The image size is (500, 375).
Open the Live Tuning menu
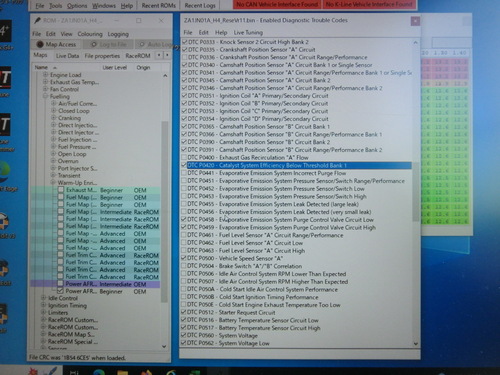(x=248, y=32)
